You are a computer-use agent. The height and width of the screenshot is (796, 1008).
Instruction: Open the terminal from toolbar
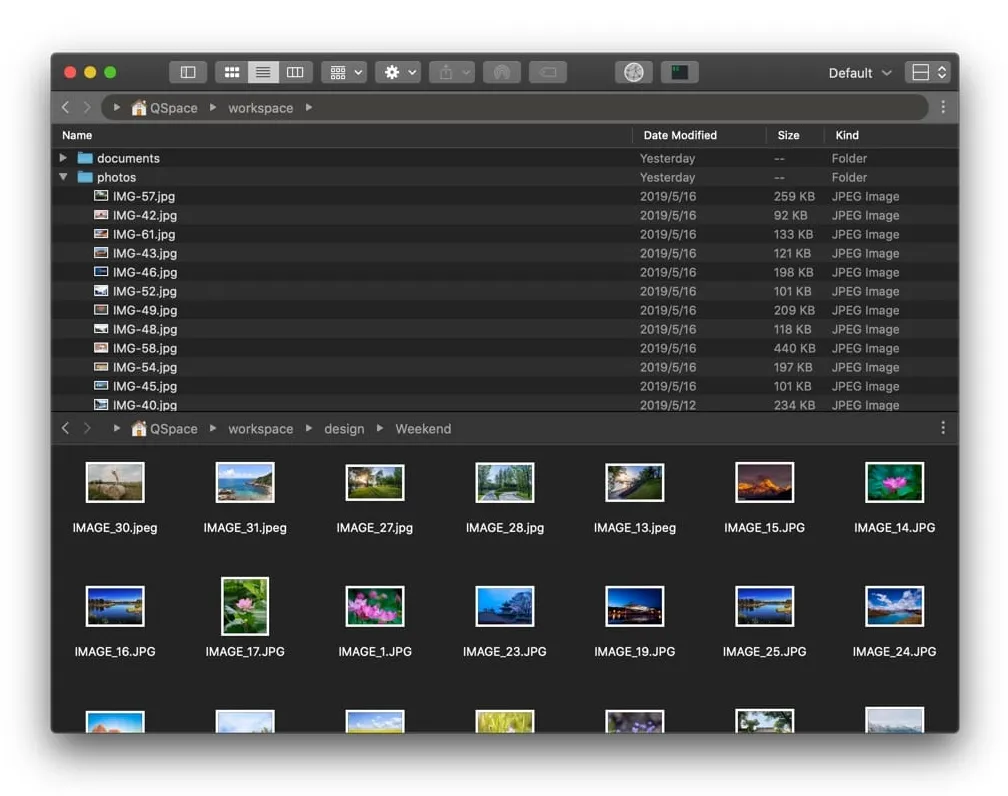coord(680,72)
